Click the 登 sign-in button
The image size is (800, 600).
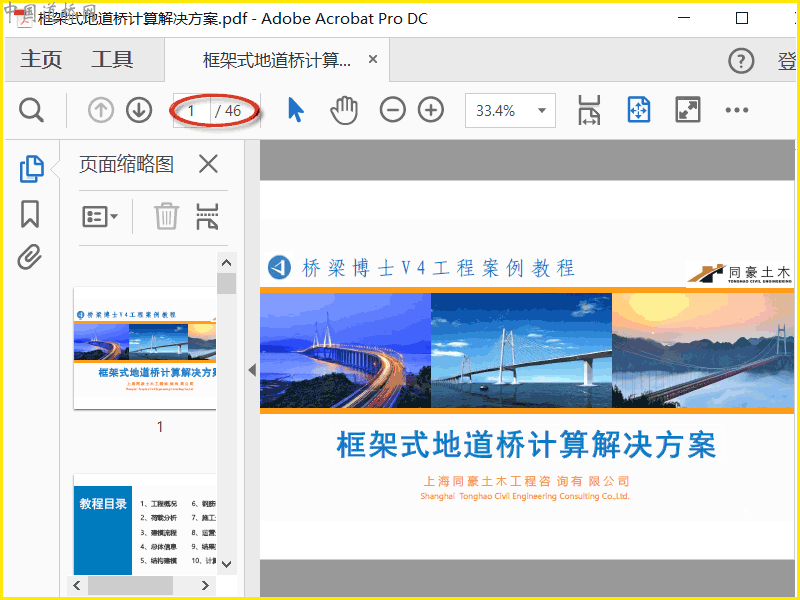(787, 61)
